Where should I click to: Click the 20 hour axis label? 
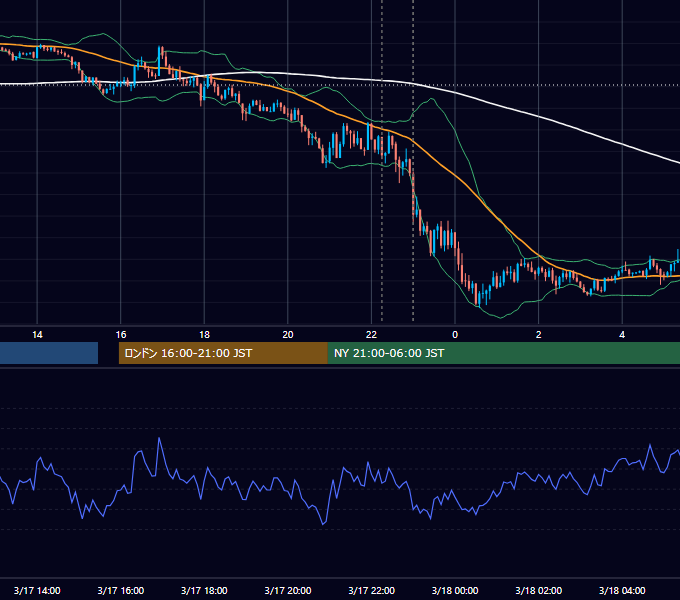pyautogui.click(x=288, y=335)
